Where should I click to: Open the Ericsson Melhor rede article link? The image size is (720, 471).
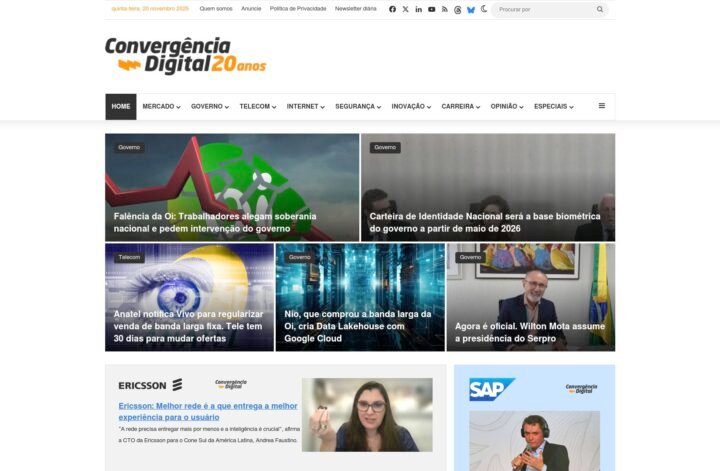207,411
